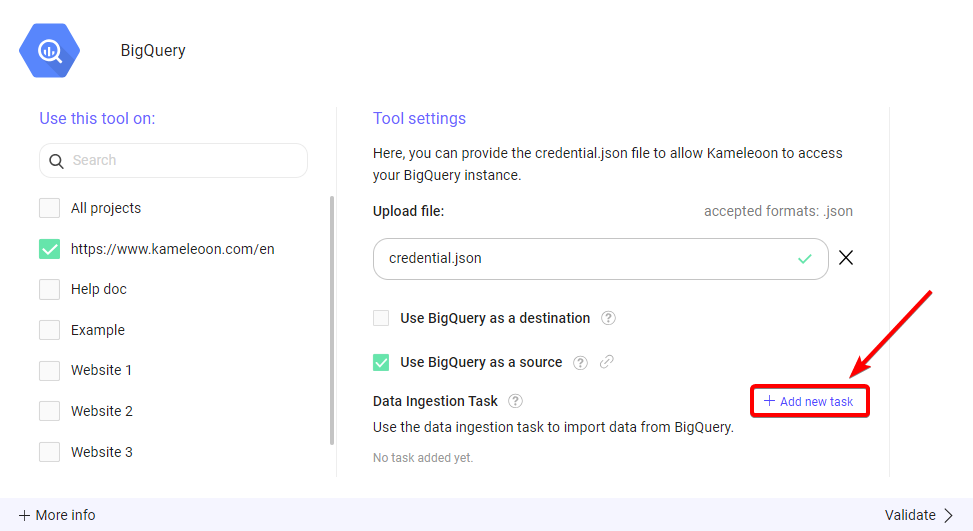This screenshot has height=531, width=973.
Task: Click green checkmark in credential file field
Action: 805,259
